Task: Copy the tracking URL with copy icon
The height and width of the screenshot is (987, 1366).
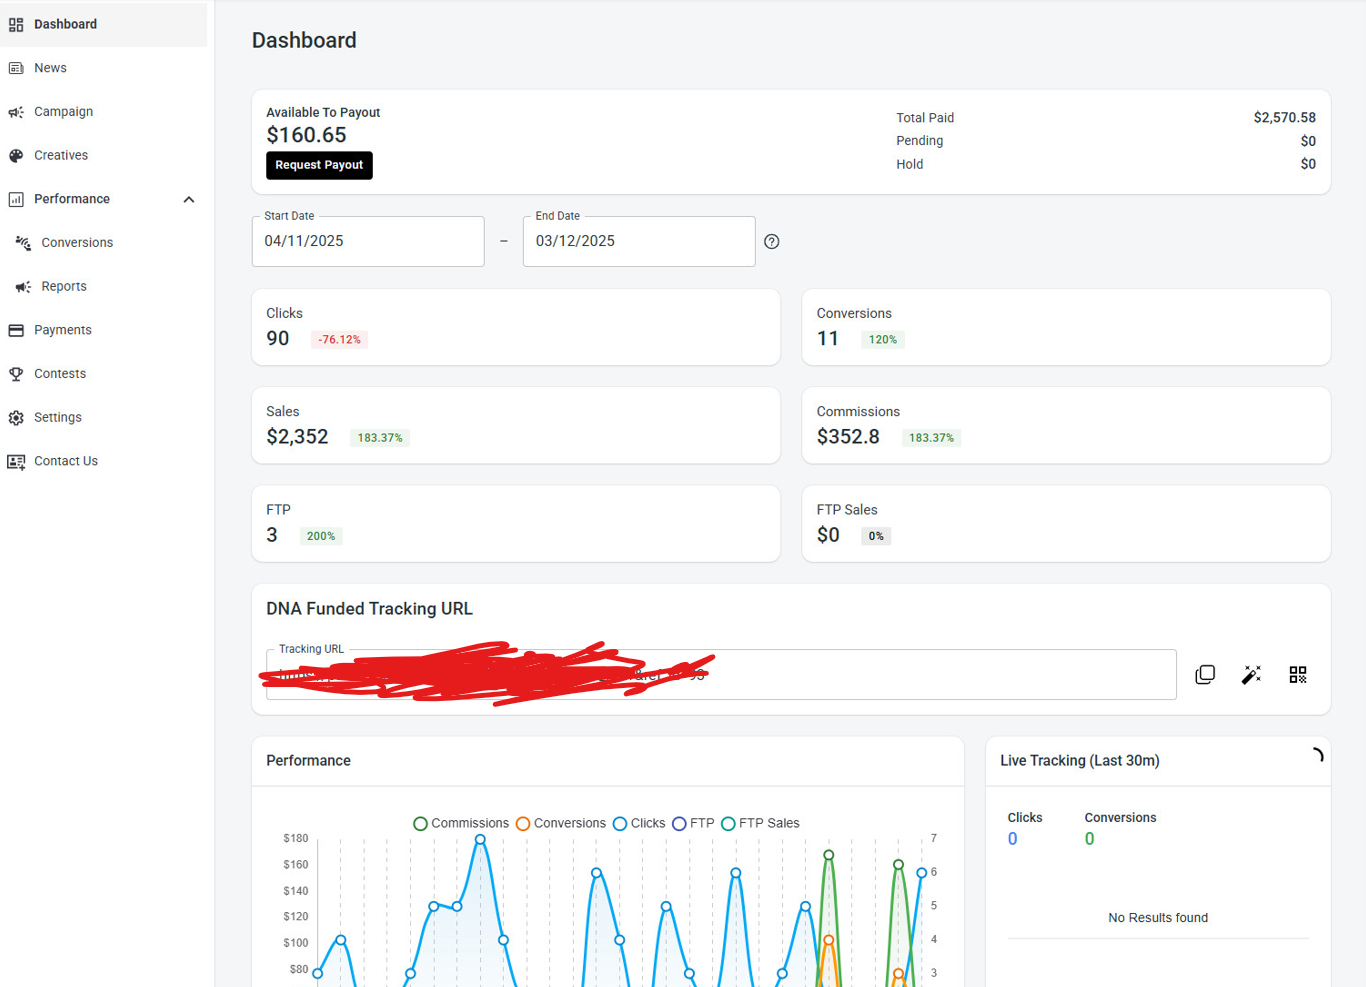Action: pos(1205,675)
